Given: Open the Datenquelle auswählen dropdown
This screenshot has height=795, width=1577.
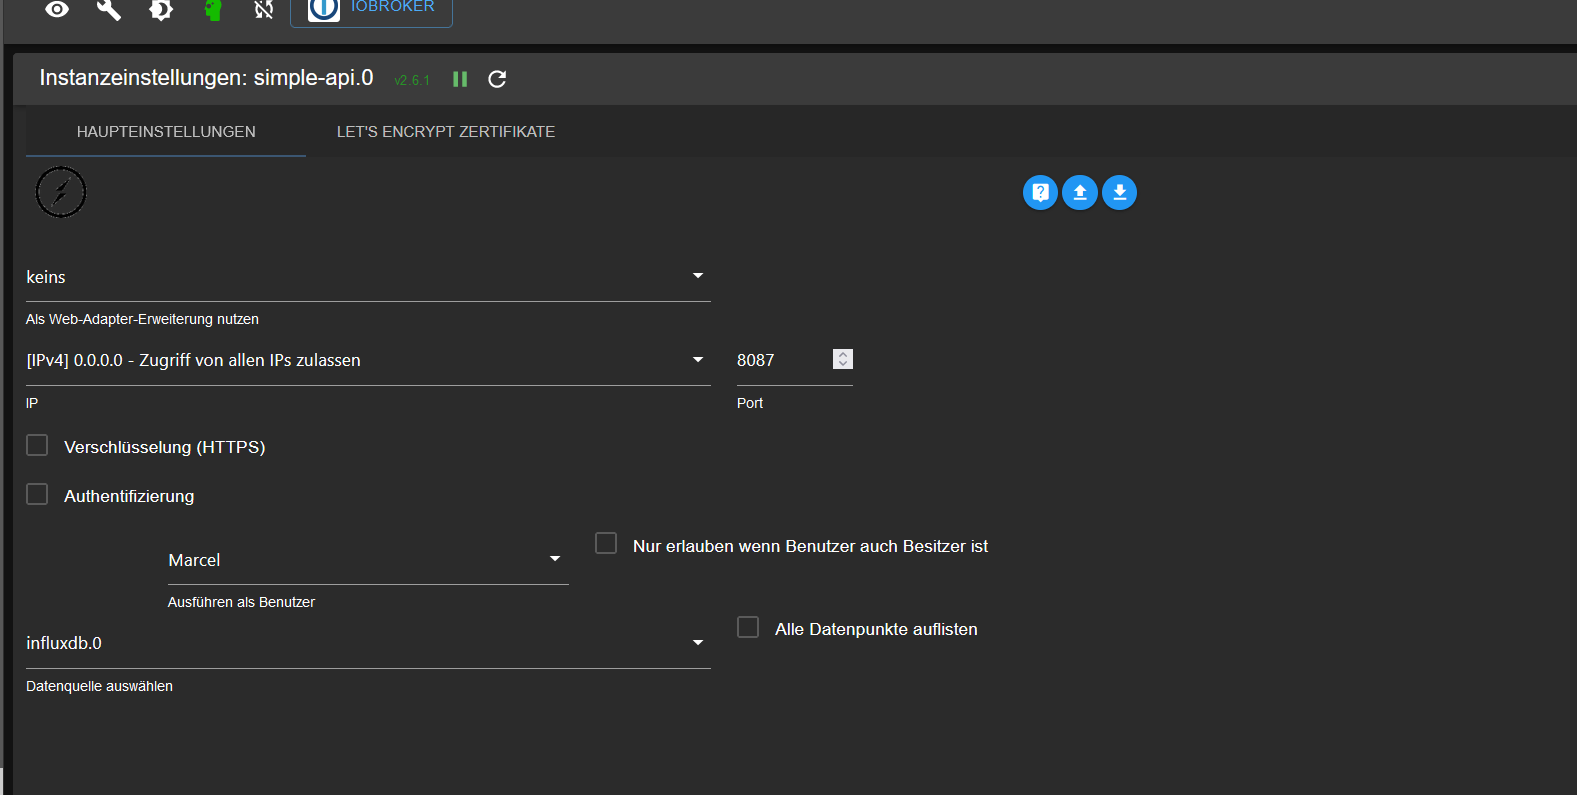Looking at the screenshot, I should point(368,643).
